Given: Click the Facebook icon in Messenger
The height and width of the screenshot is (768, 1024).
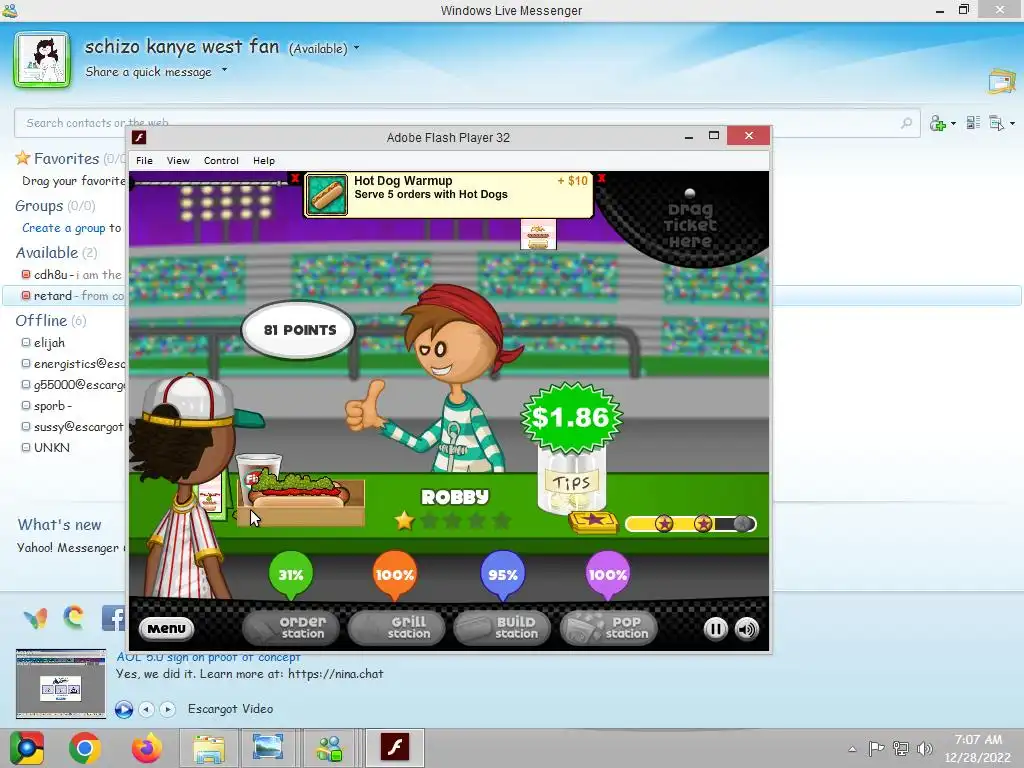Looking at the screenshot, I should (x=113, y=617).
